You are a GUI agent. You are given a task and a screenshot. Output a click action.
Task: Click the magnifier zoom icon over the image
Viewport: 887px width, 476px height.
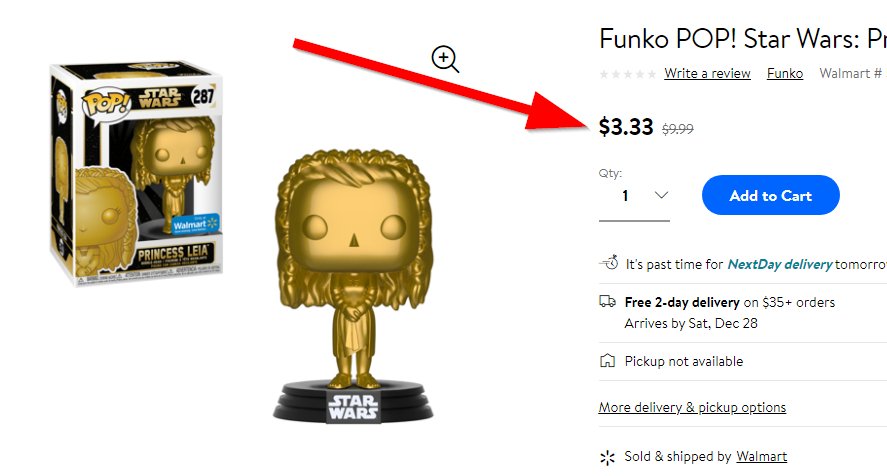point(445,59)
